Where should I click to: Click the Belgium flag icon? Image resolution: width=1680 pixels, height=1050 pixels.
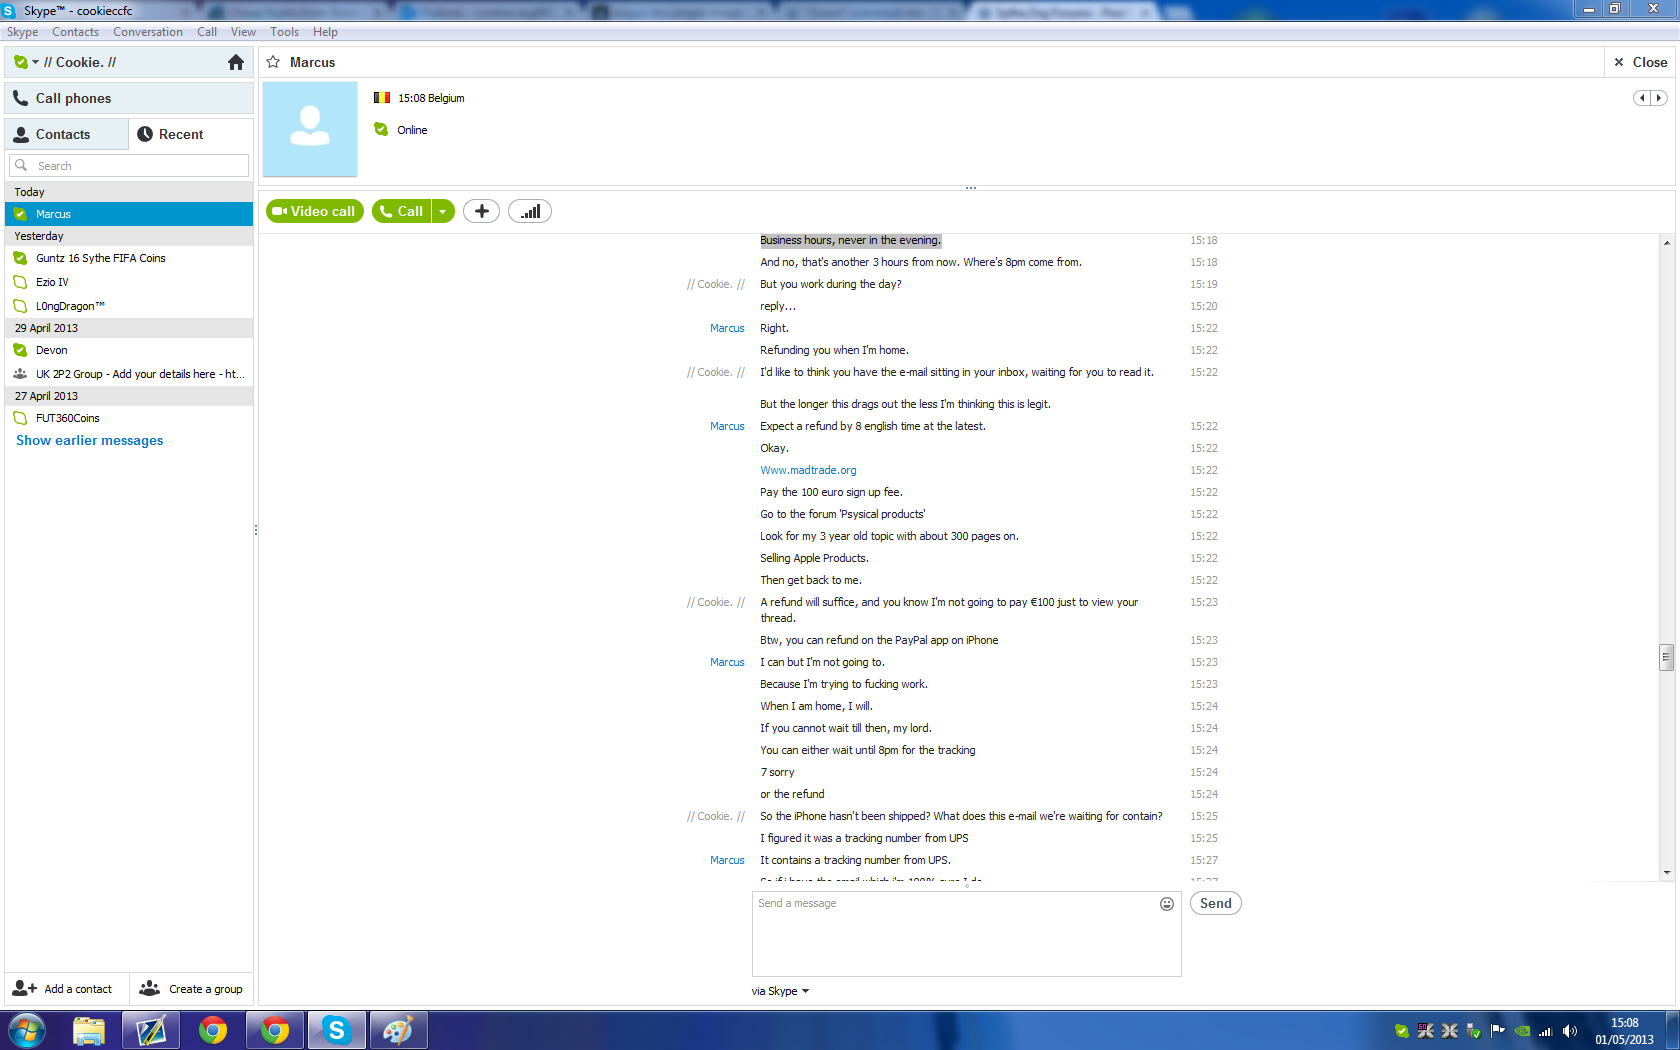(381, 98)
